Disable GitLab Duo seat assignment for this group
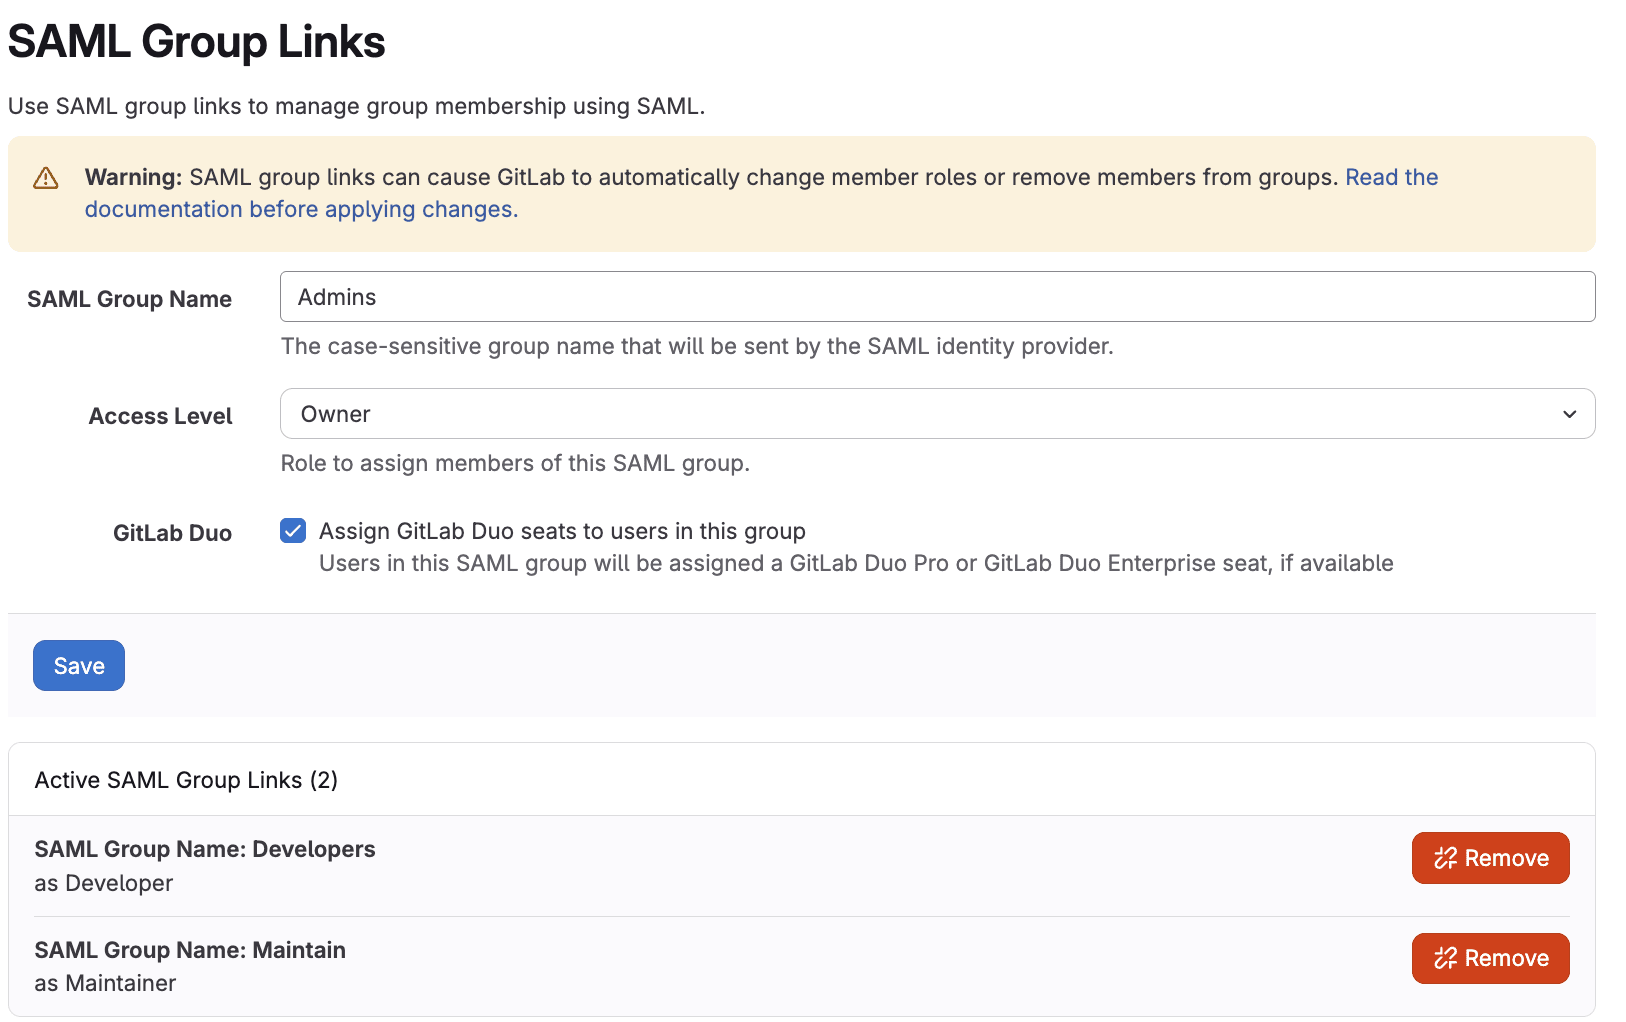Image resolution: width=1626 pixels, height=1022 pixels. (x=292, y=531)
